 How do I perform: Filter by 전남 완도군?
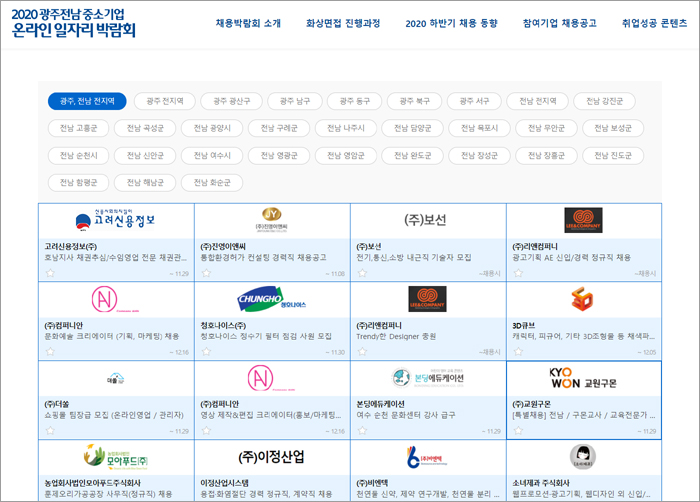point(412,155)
